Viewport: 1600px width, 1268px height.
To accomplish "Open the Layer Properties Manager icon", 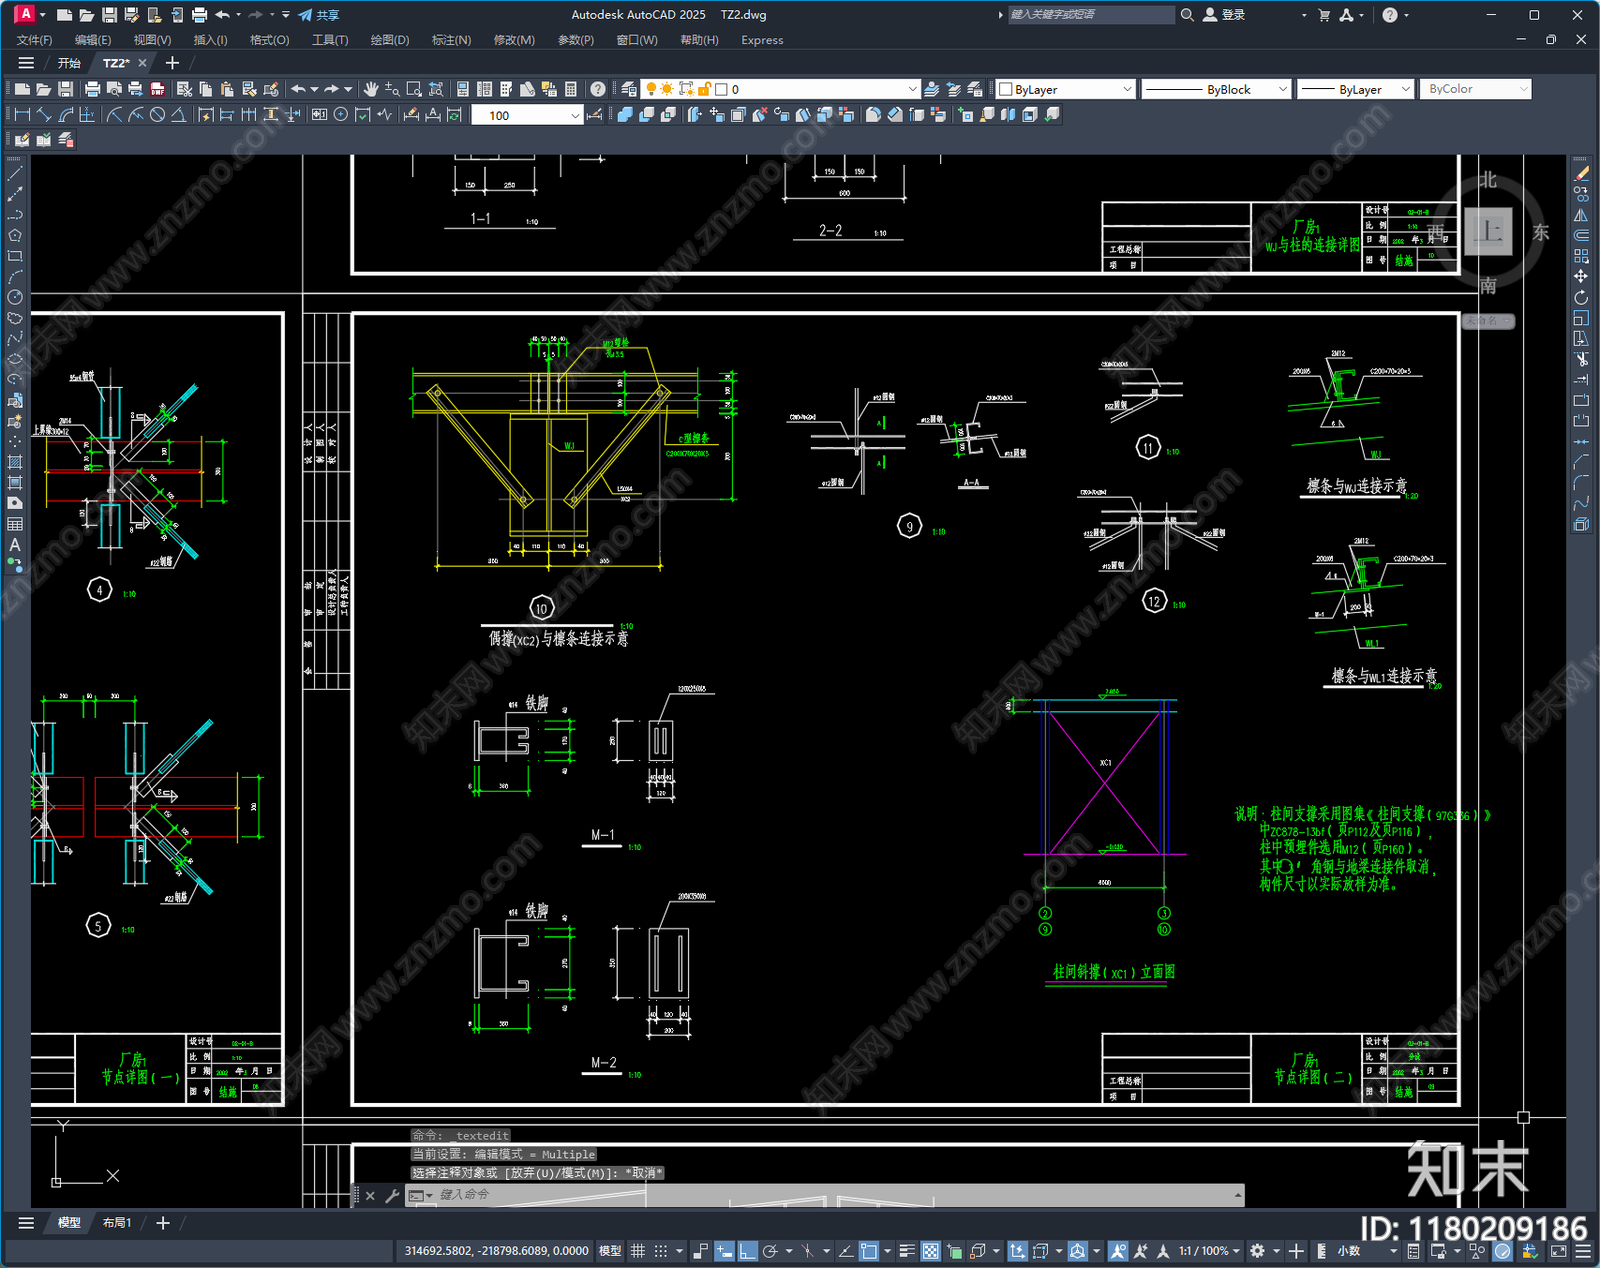I will pyautogui.click(x=628, y=89).
